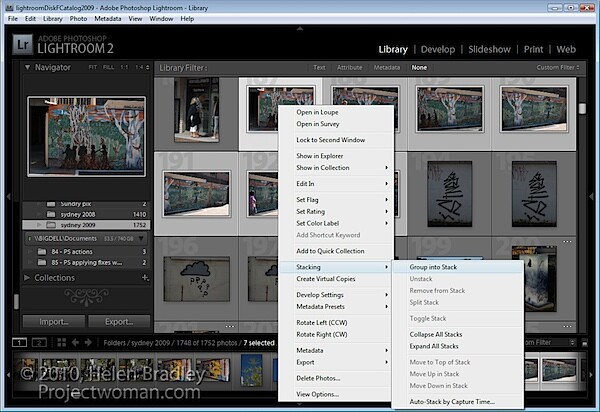Select Attribute library filter
This screenshot has height=412, width=600.
click(x=349, y=67)
